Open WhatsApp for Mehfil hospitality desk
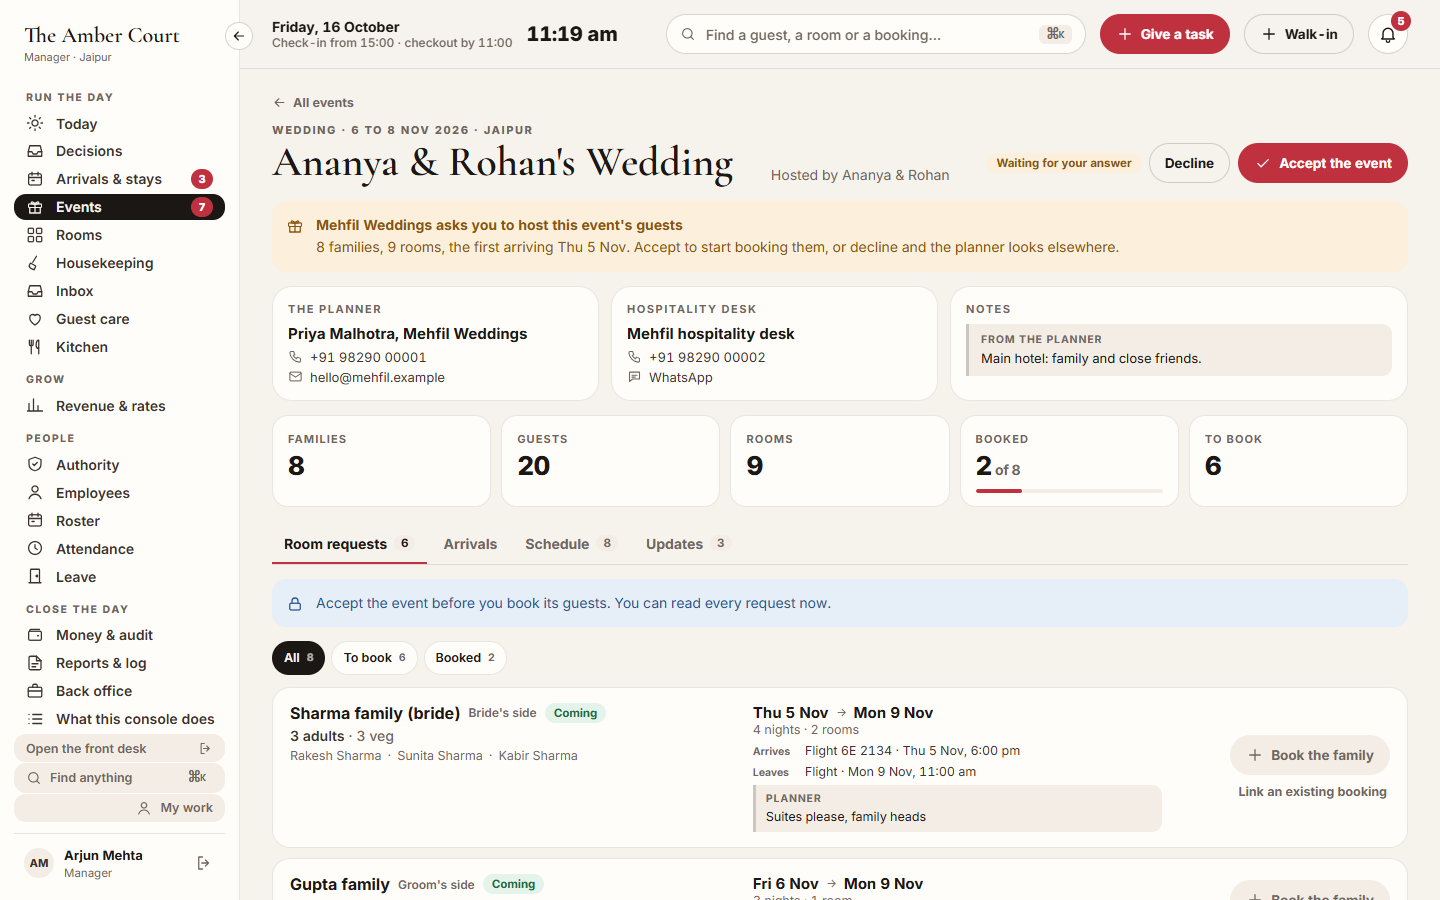This screenshot has height=900, width=1440. pos(681,378)
